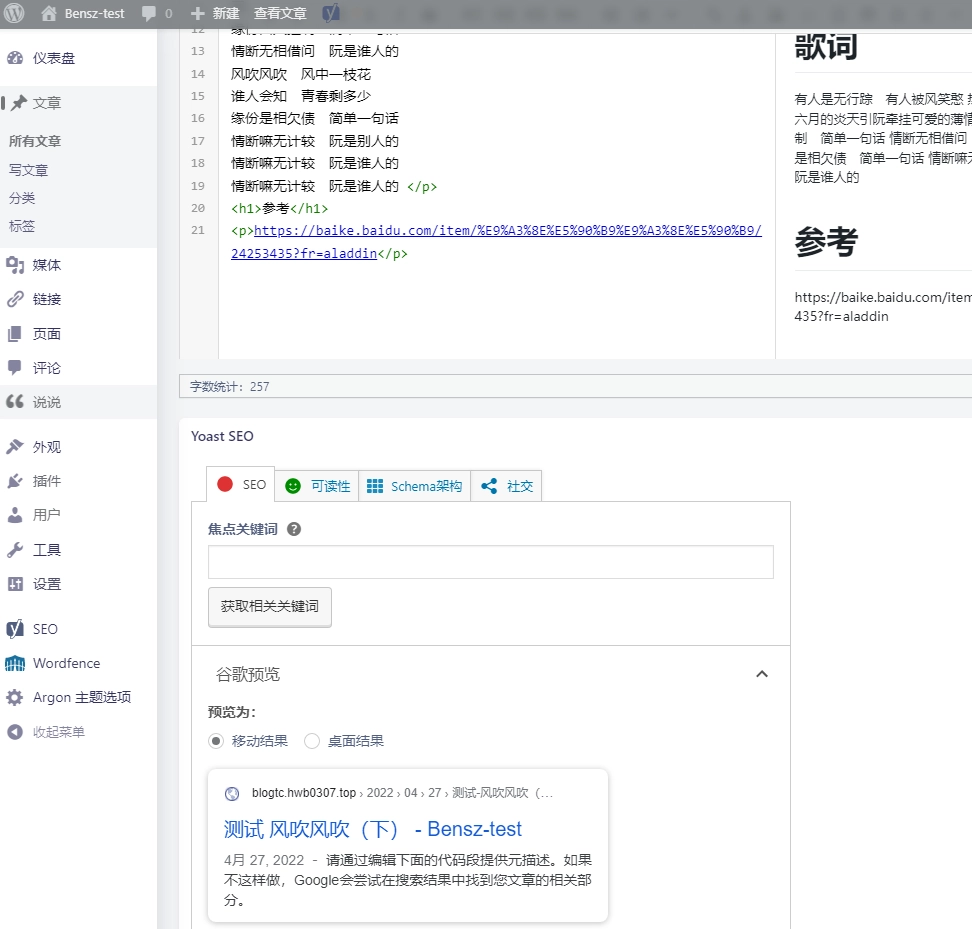Click the Wordfence shield icon

coord(15,663)
